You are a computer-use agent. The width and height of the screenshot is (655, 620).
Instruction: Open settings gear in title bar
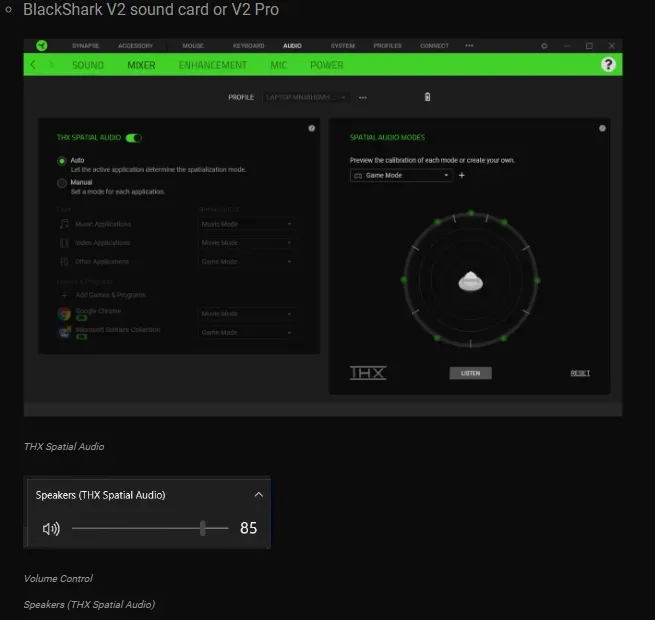coord(544,46)
